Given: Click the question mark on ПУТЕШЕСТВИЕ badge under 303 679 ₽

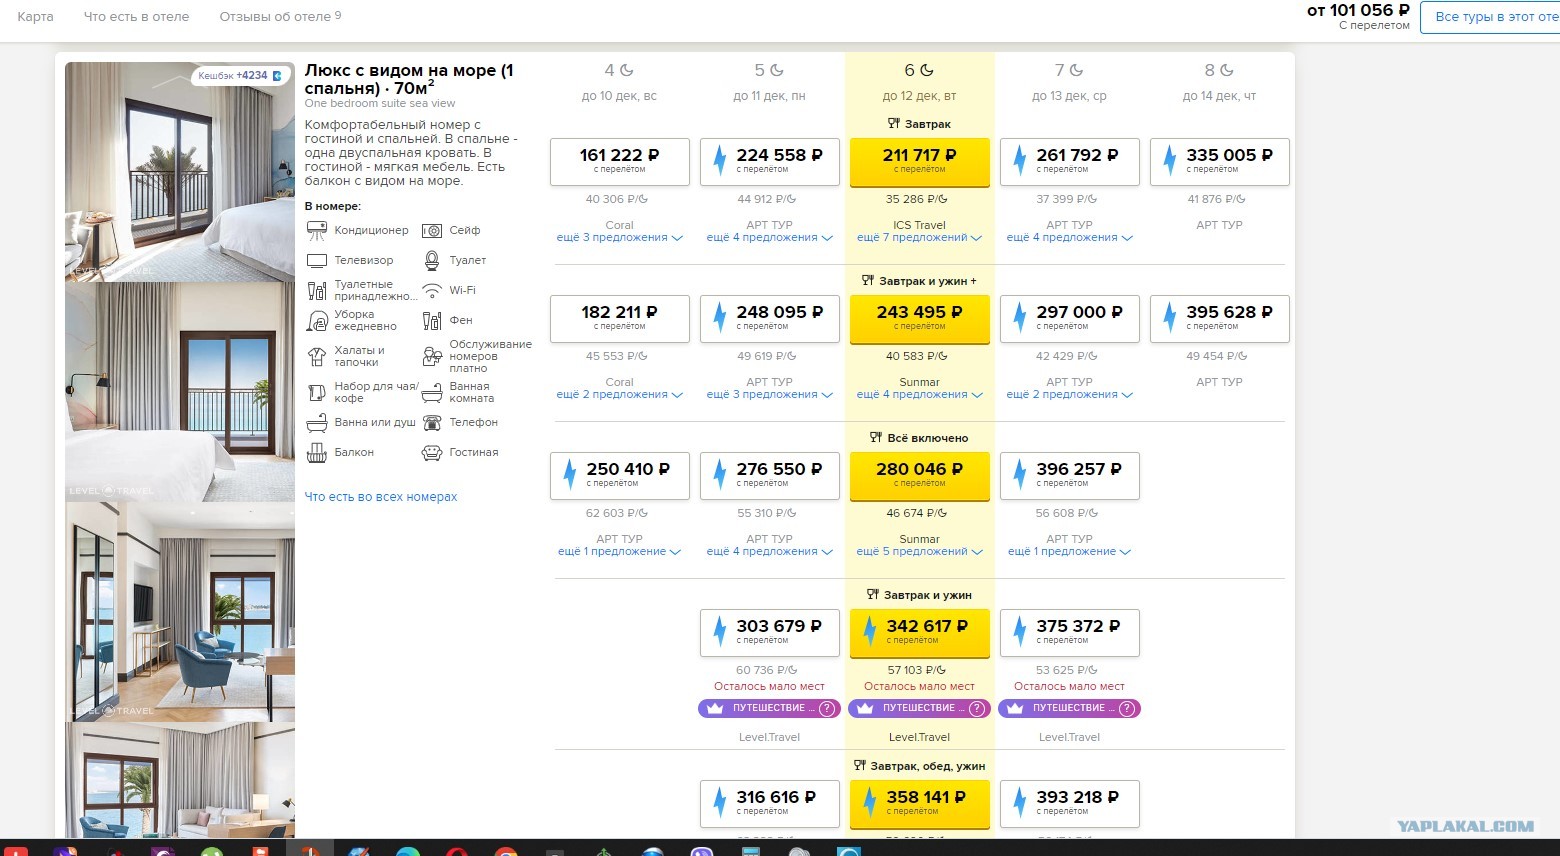Looking at the screenshot, I should [x=827, y=708].
